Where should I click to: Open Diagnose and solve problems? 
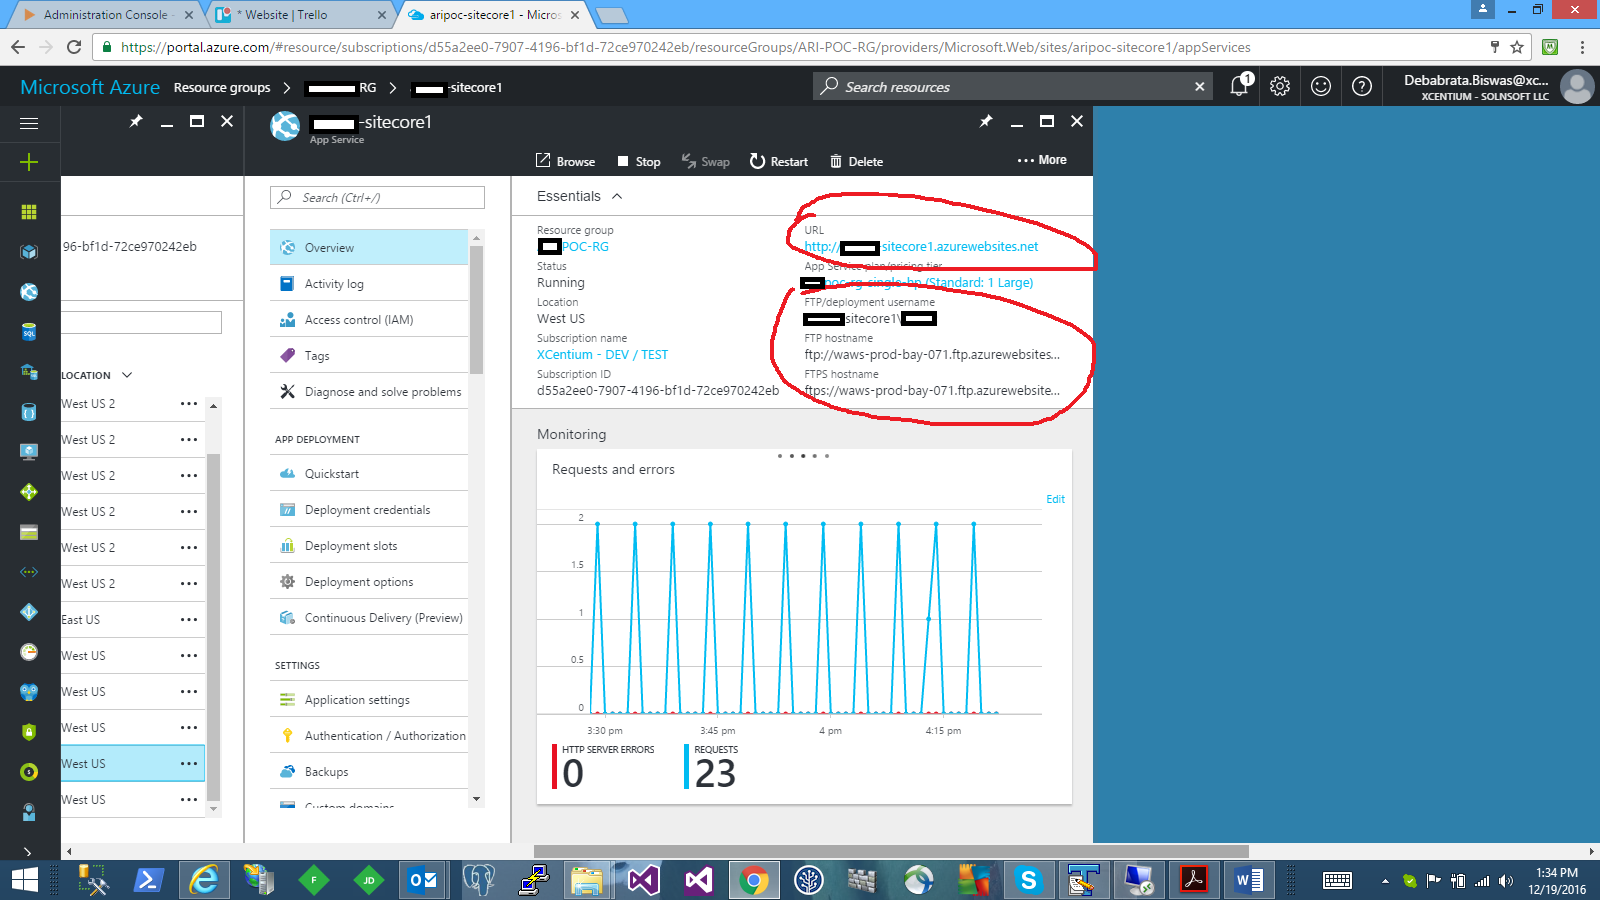(x=369, y=391)
